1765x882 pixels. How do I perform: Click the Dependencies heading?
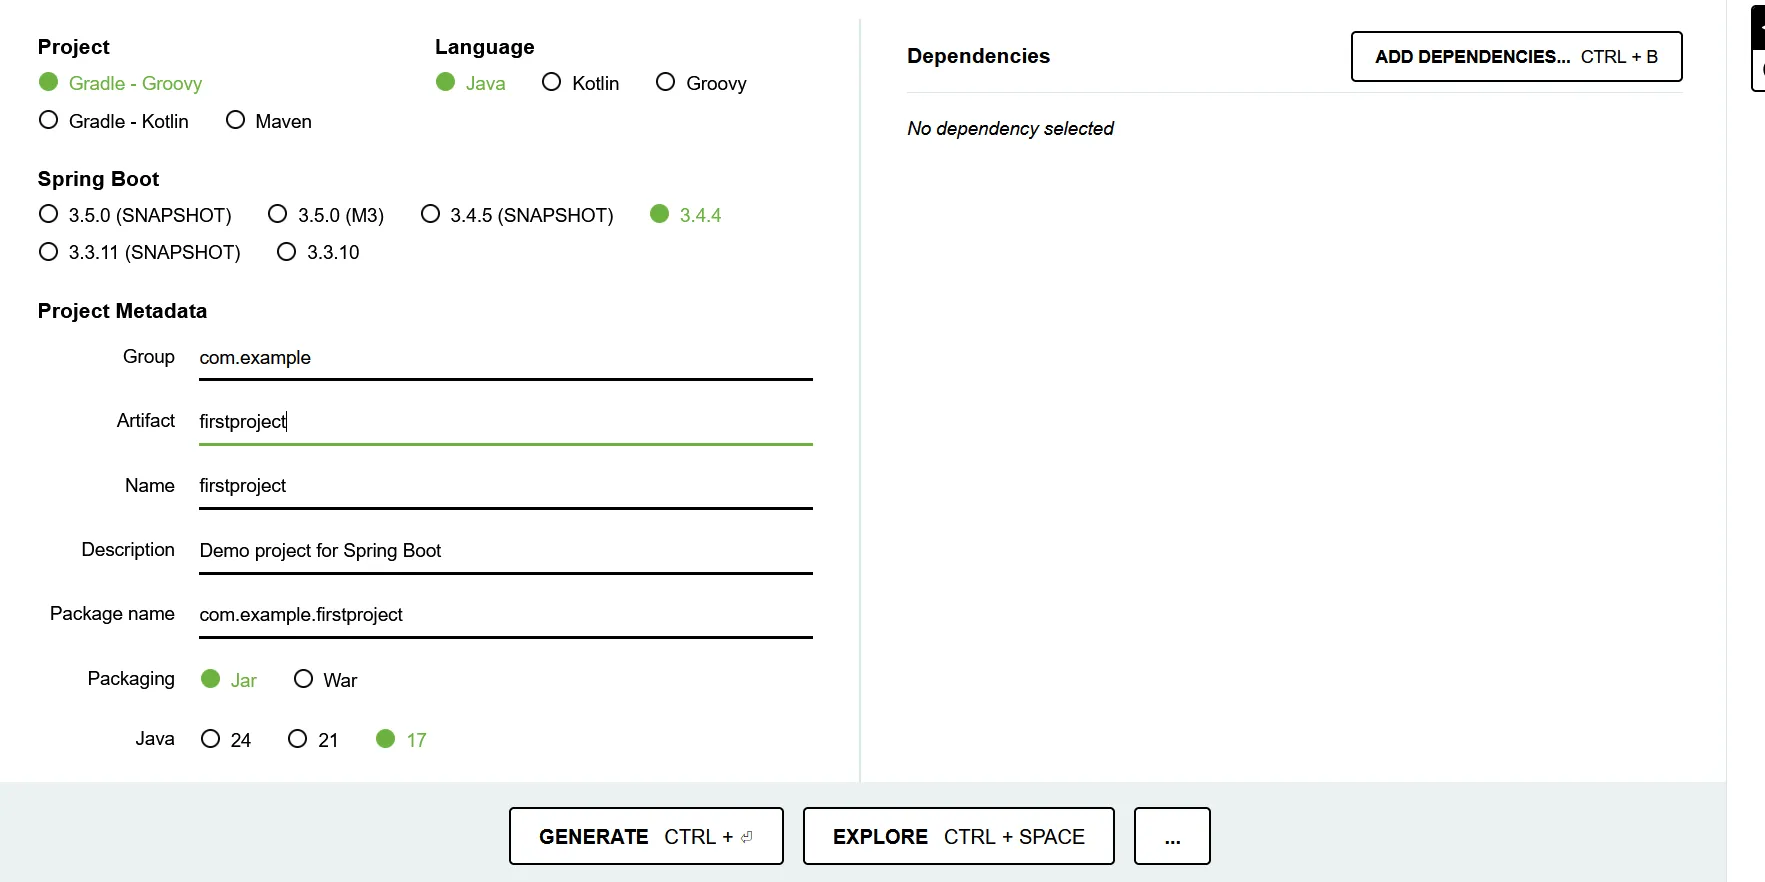(978, 57)
